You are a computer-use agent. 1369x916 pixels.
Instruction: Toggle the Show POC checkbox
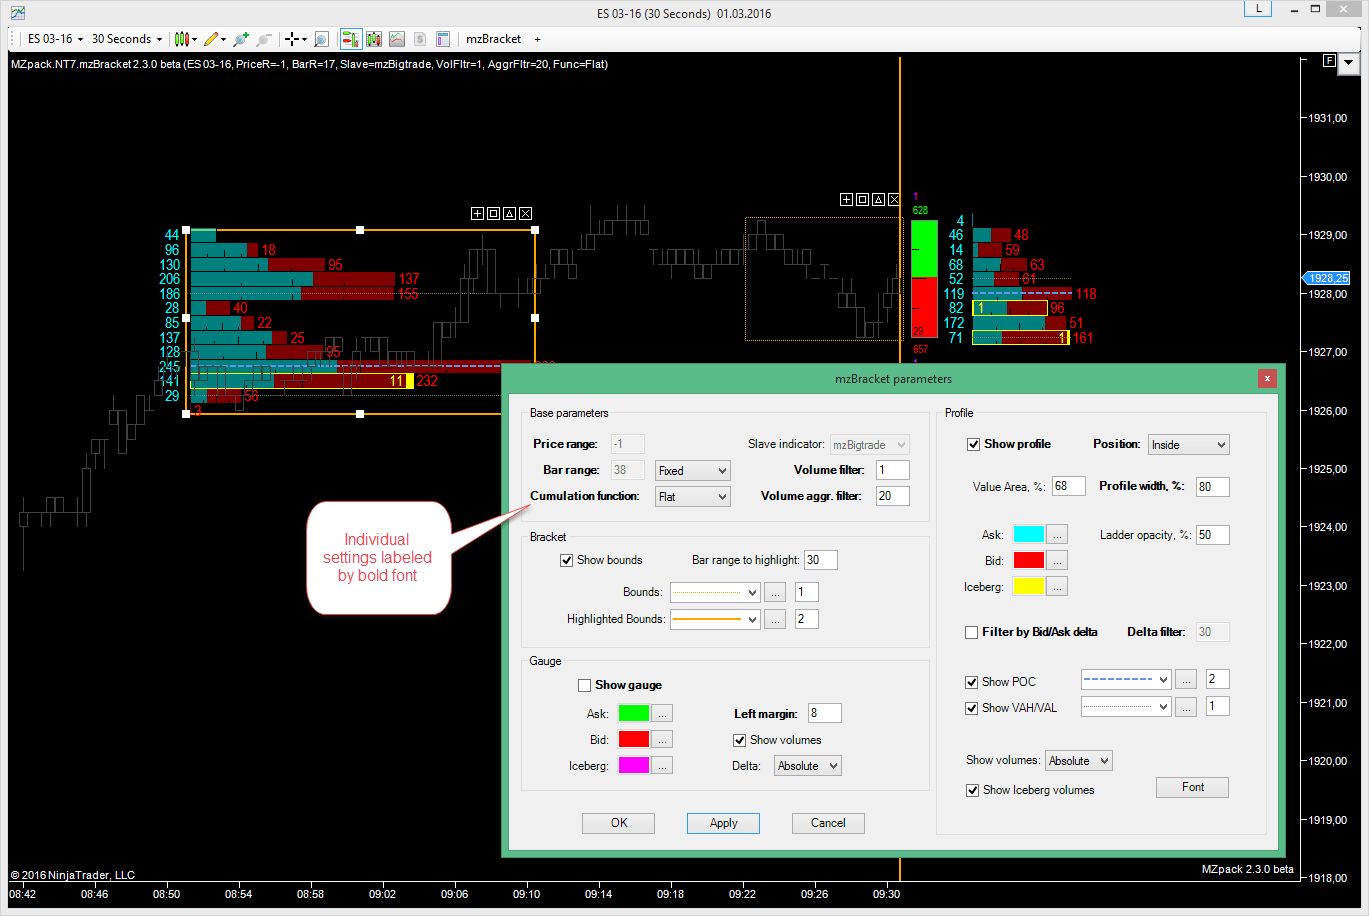tap(971, 682)
